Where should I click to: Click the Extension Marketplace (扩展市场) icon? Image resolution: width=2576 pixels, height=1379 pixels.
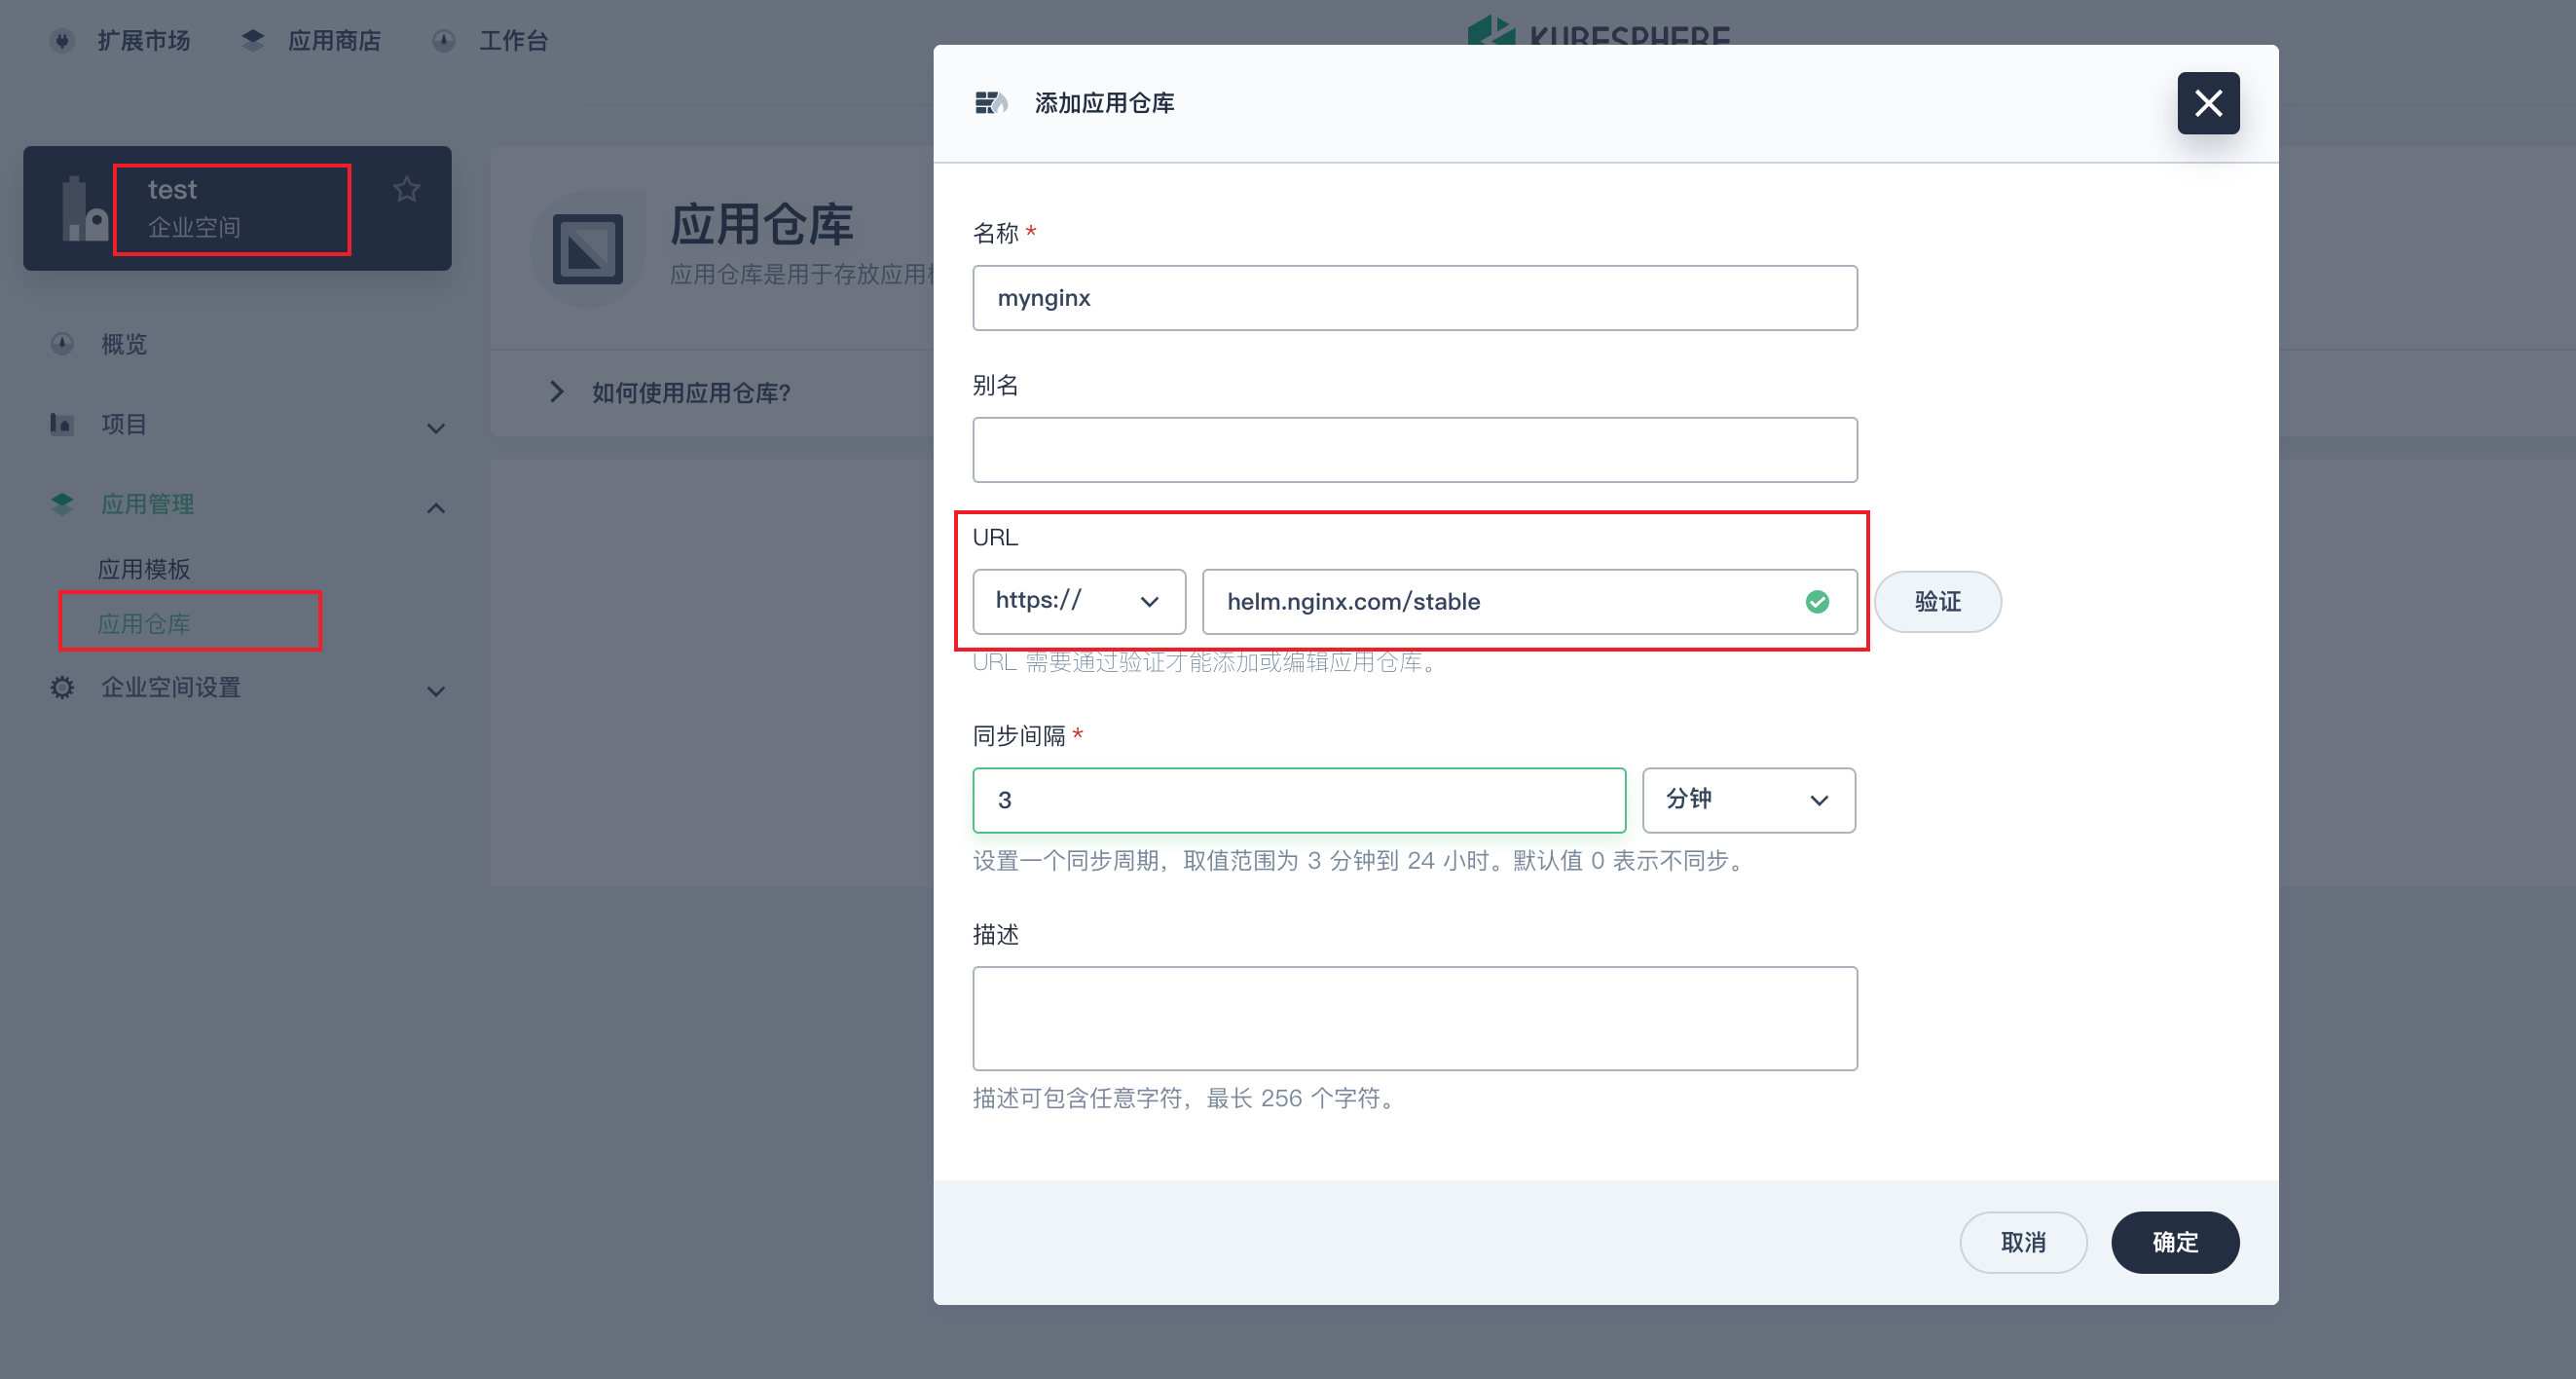point(62,41)
